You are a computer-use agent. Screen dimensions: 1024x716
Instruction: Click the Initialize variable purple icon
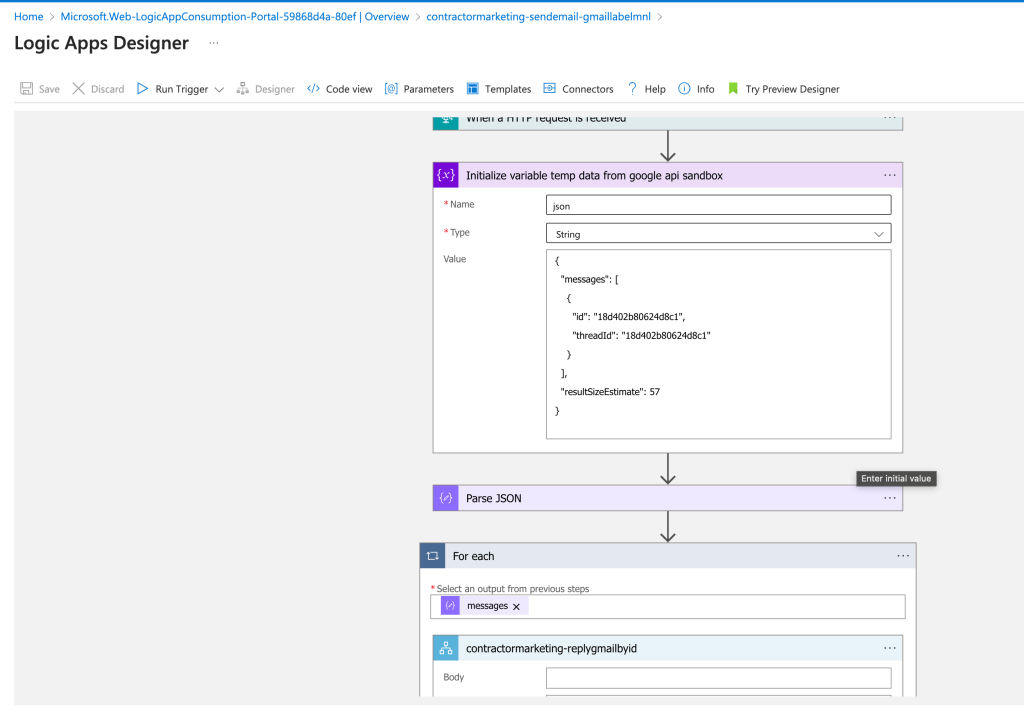pos(446,175)
